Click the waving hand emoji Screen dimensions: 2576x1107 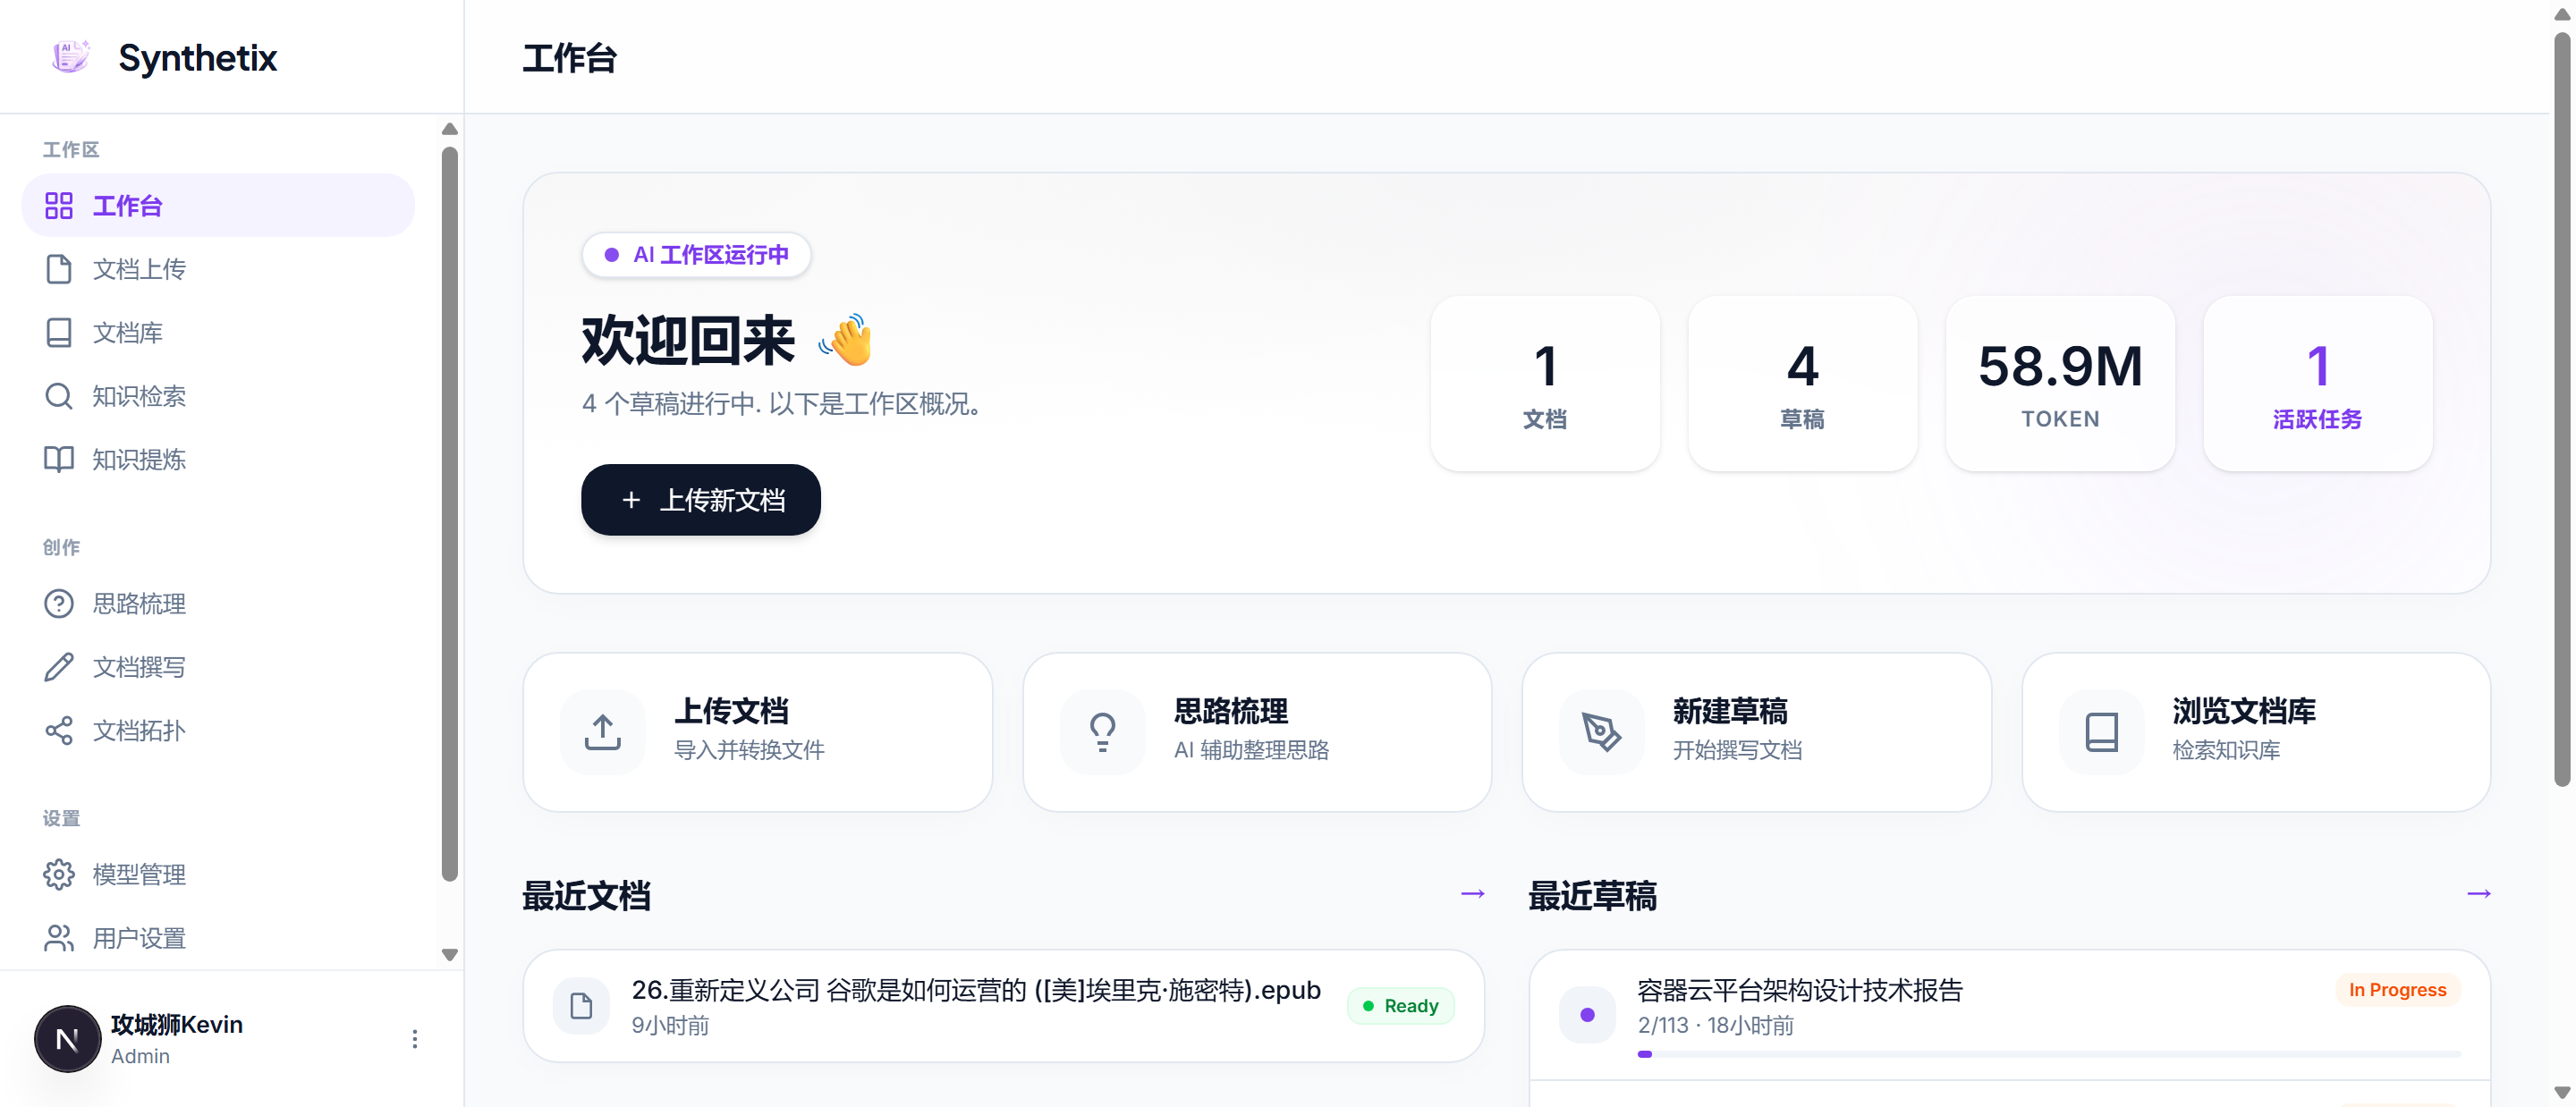click(x=846, y=340)
